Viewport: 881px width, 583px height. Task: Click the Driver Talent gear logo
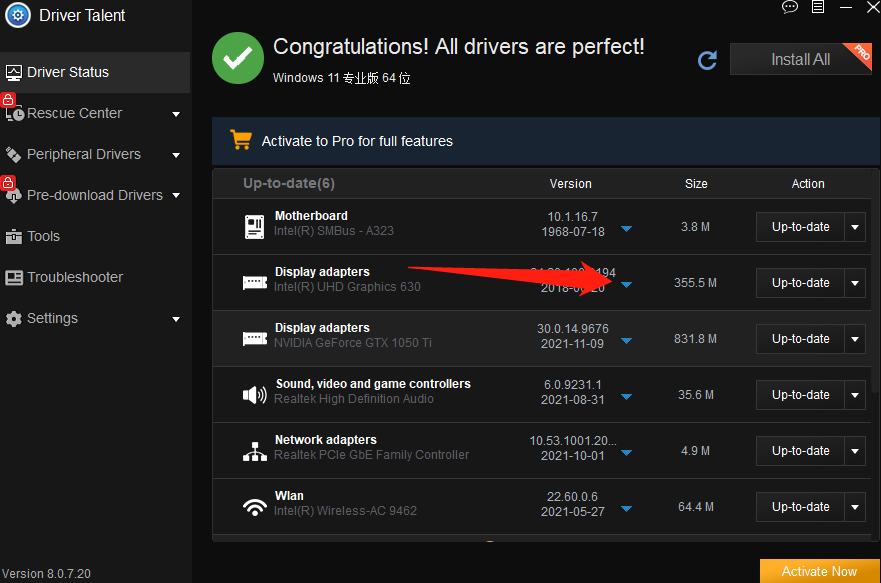coord(18,15)
